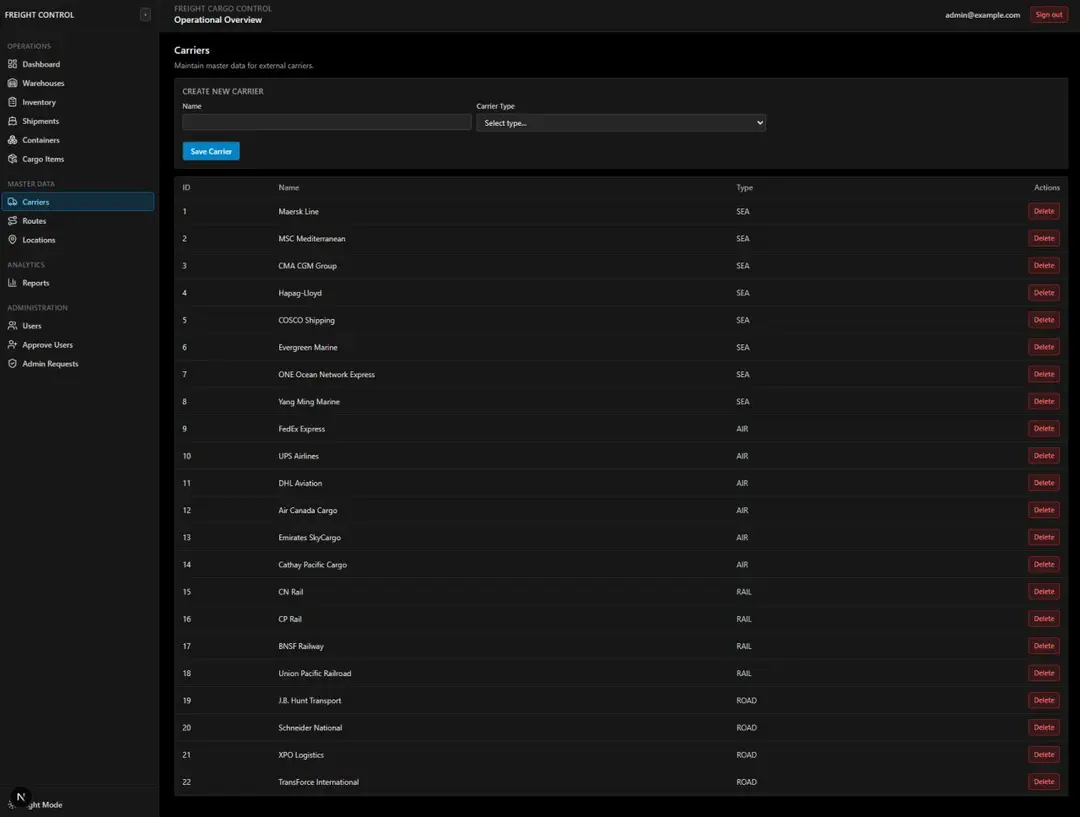Image resolution: width=1080 pixels, height=817 pixels.
Task: Click the Reports chart icon
Action: click(x=12, y=282)
